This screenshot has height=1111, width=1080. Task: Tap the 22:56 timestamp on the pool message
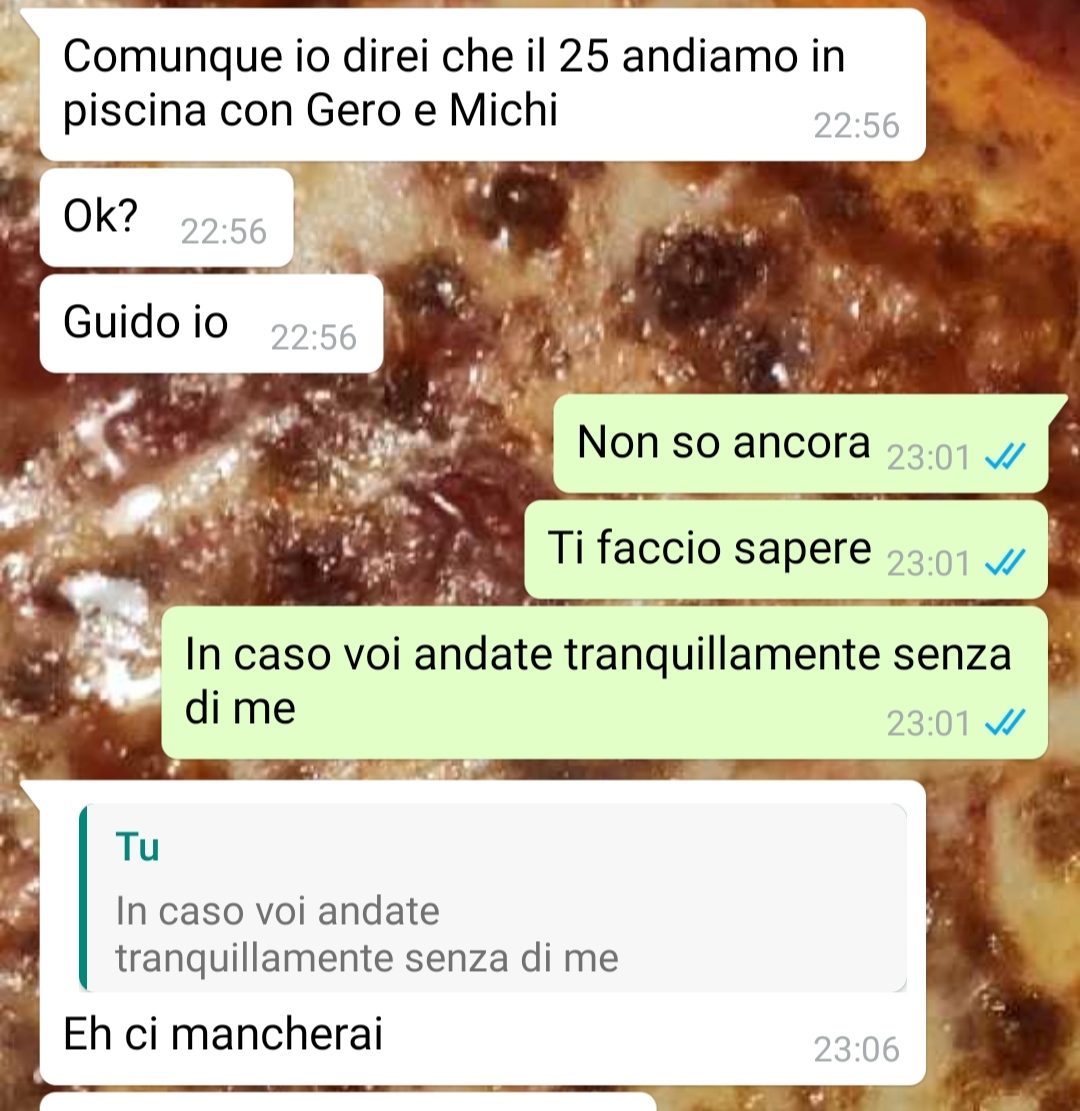pos(856,125)
